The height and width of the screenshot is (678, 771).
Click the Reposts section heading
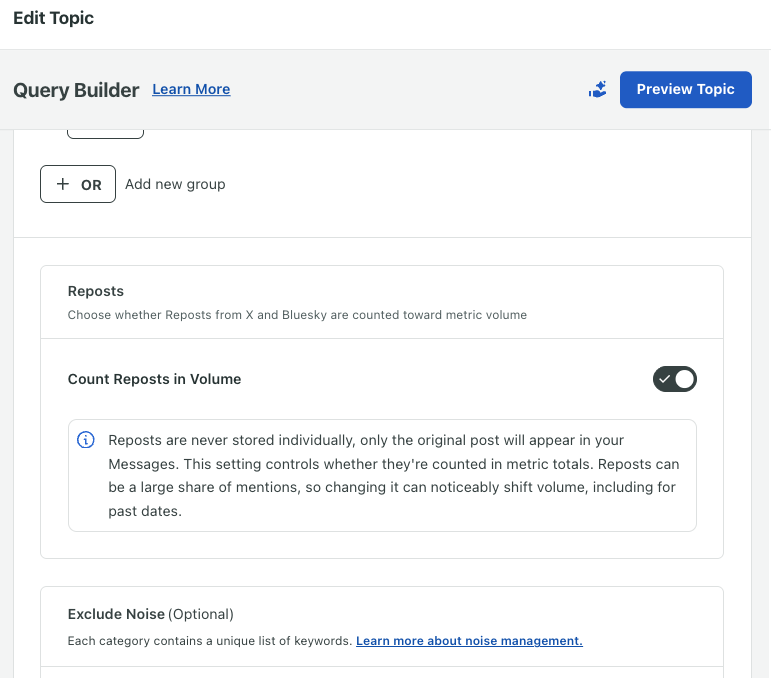[96, 291]
